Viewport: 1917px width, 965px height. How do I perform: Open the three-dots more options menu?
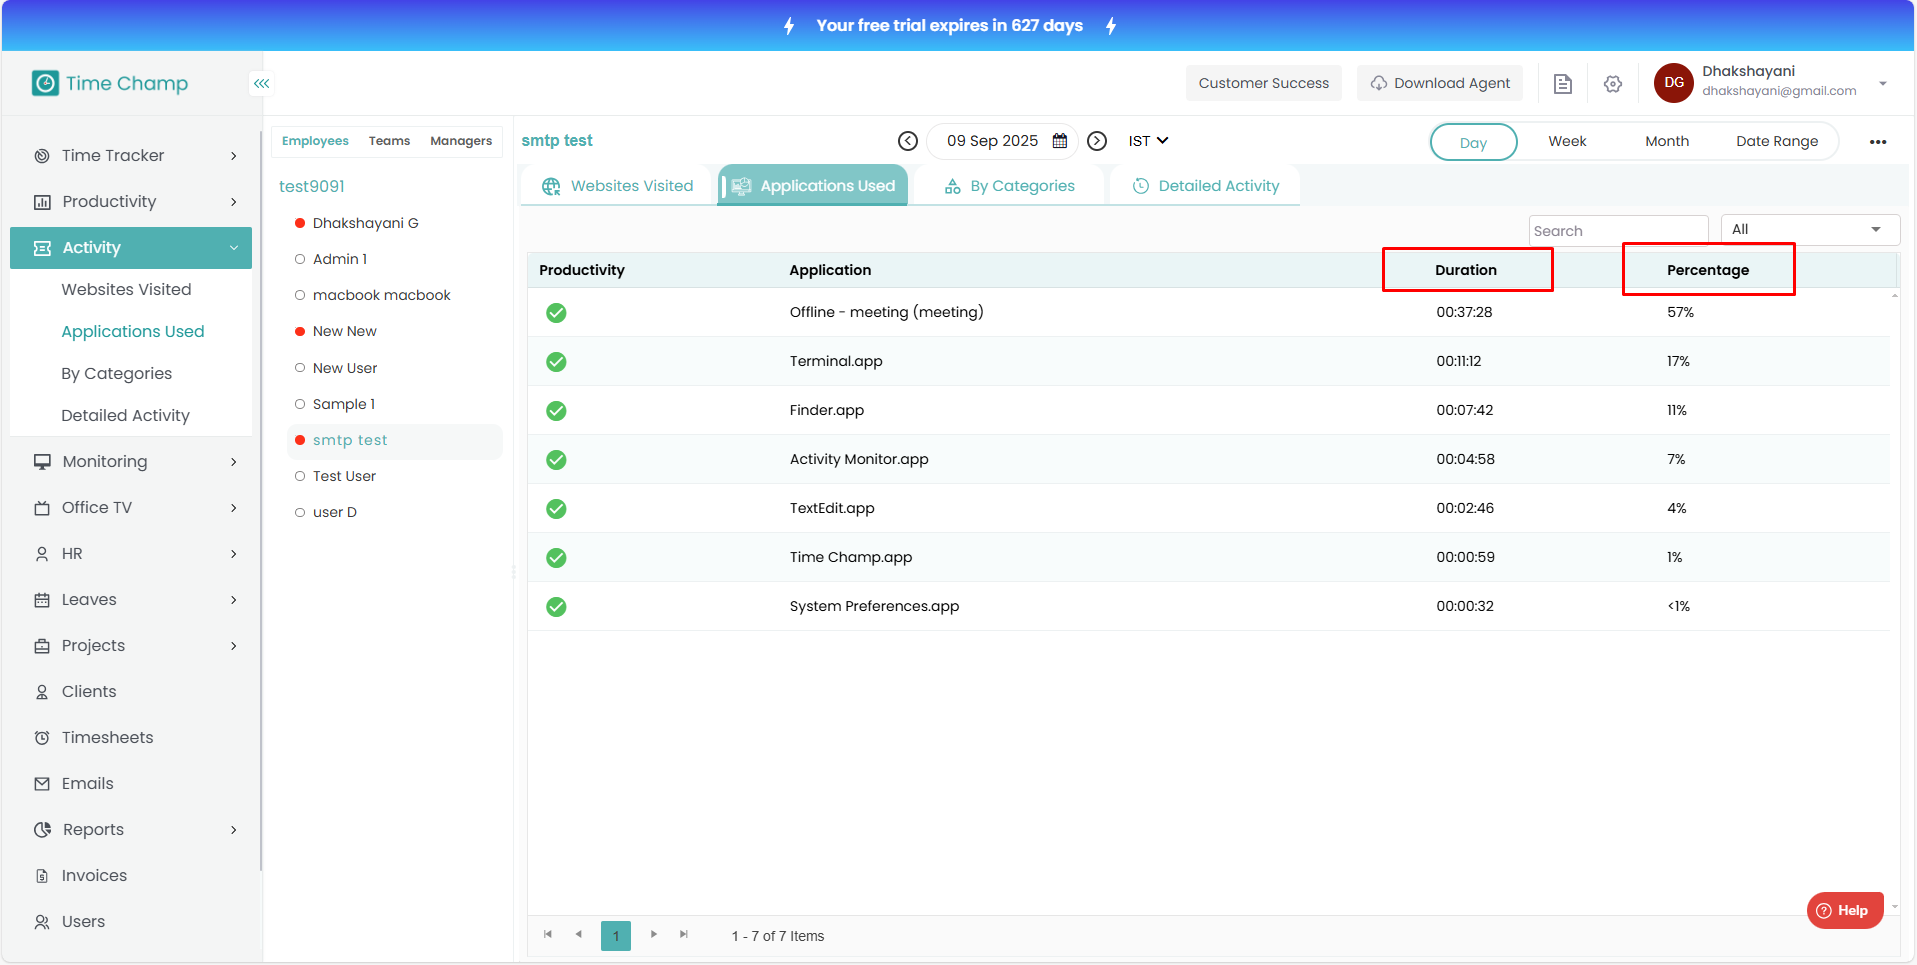pyautogui.click(x=1877, y=142)
